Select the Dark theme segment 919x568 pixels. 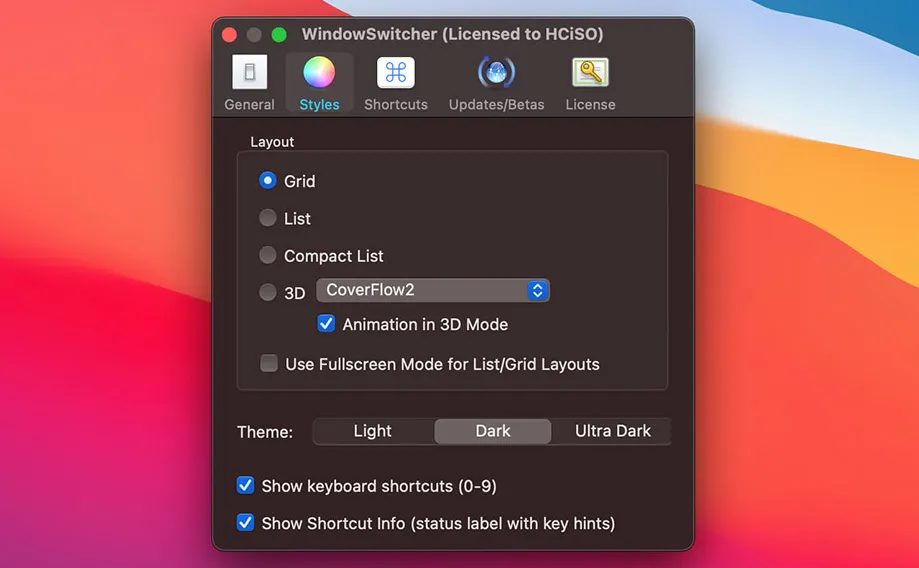[x=492, y=431]
